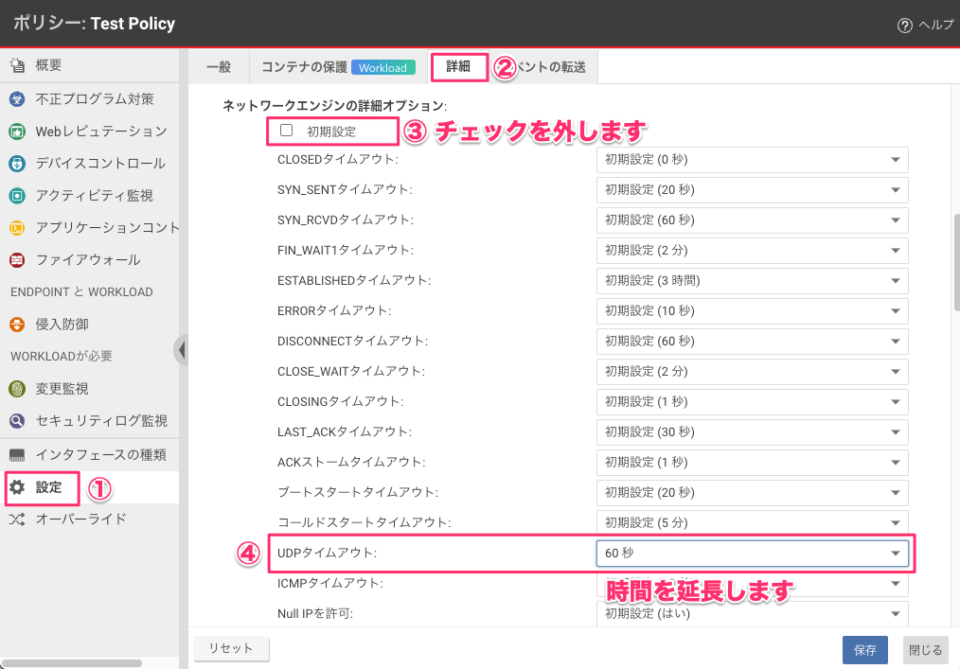Click the インタフェースの種類 icon
The image size is (960, 669).
pos(17,455)
